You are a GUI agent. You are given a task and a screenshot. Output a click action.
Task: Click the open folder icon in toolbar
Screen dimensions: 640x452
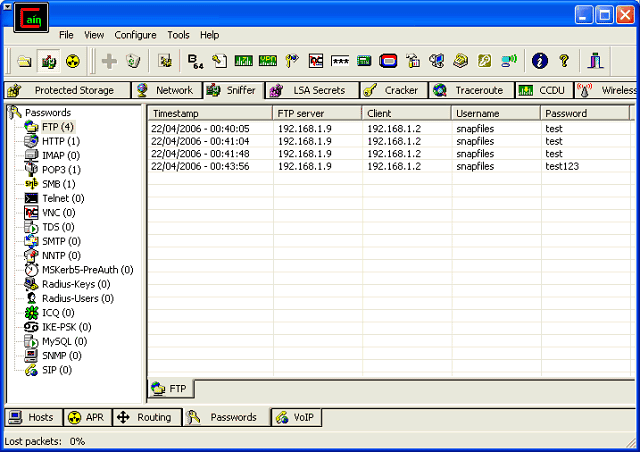[x=24, y=61]
